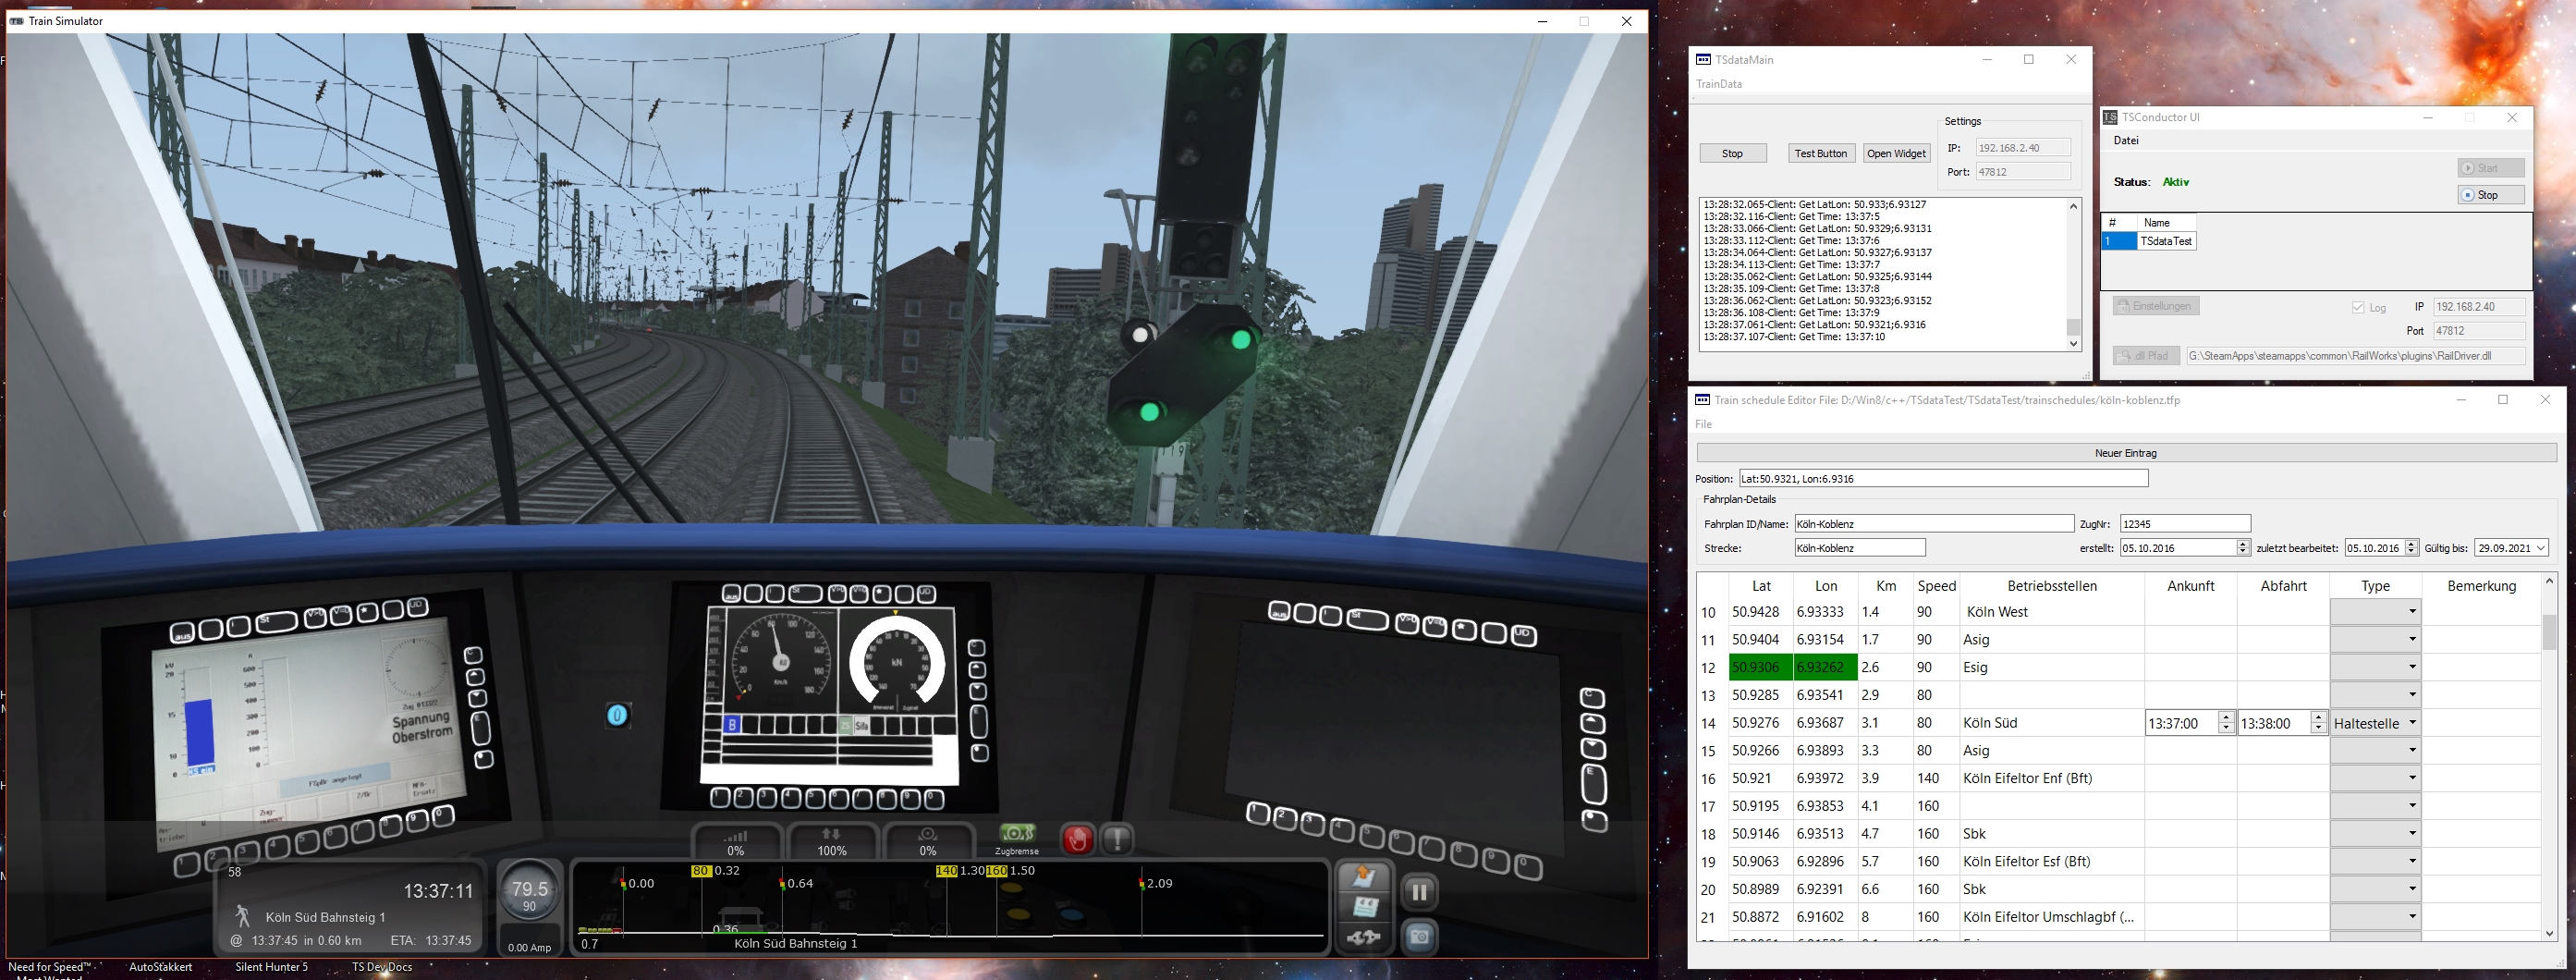Click the RailDriver.dll path field

pos(2356,356)
